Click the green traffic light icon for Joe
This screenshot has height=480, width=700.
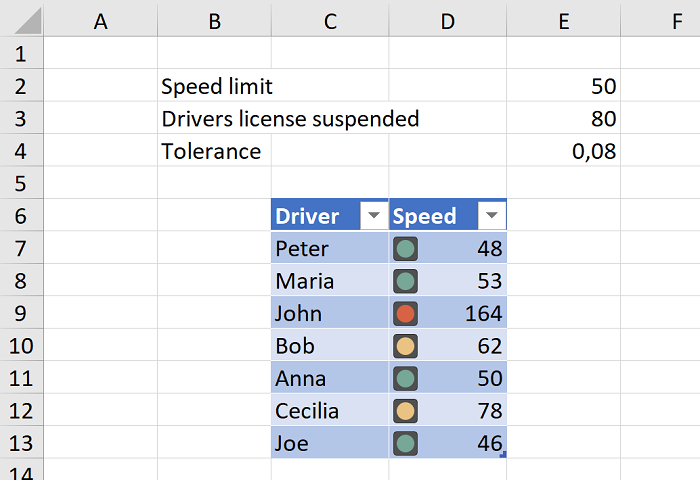coord(405,444)
